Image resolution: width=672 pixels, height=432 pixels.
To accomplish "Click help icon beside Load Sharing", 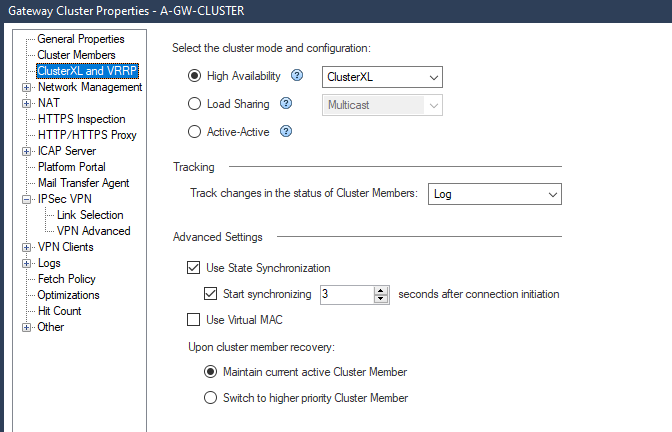I will pos(287,103).
